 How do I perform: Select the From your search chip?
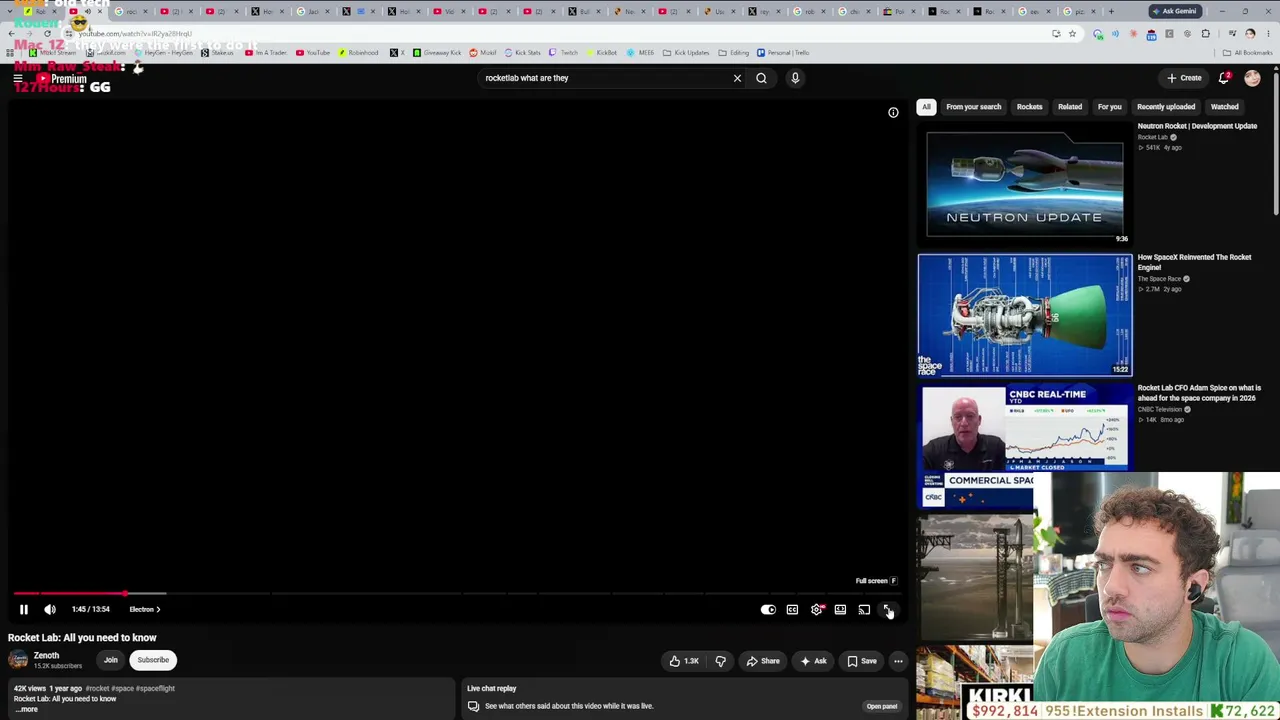[x=973, y=107]
